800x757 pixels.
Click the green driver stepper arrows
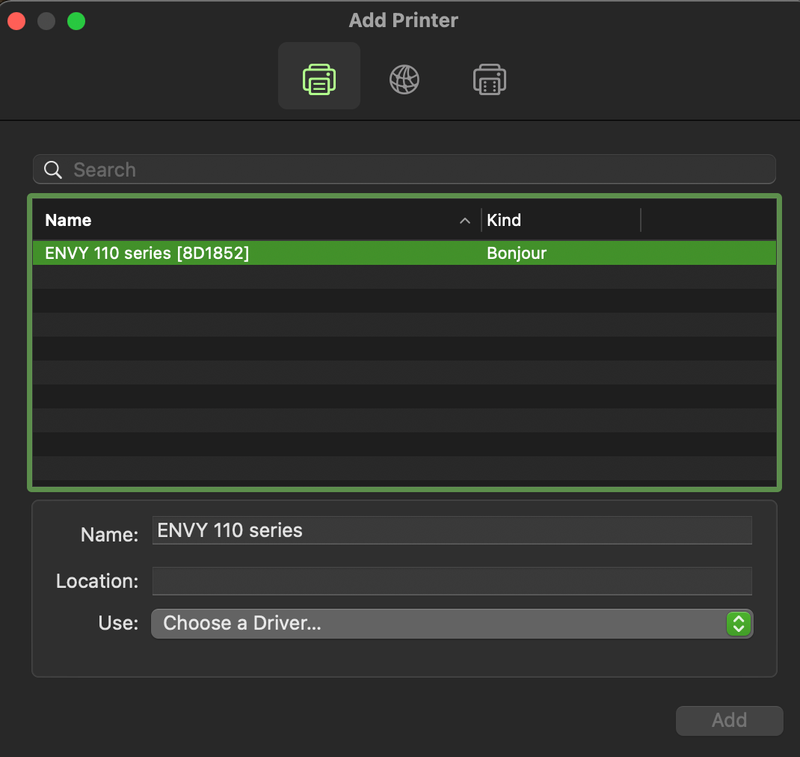coord(738,623)
